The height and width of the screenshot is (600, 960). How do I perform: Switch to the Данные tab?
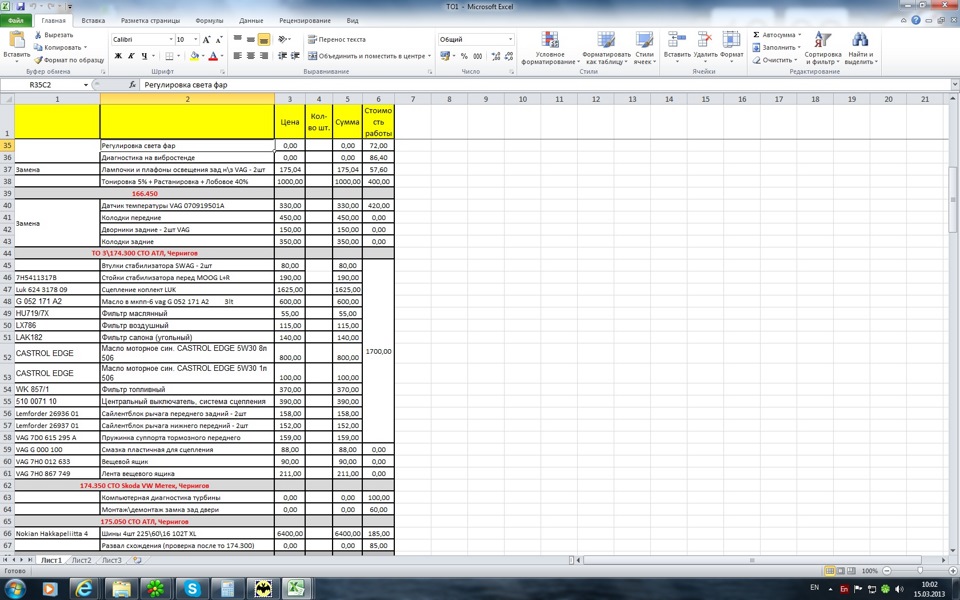(x=251, y=20)
